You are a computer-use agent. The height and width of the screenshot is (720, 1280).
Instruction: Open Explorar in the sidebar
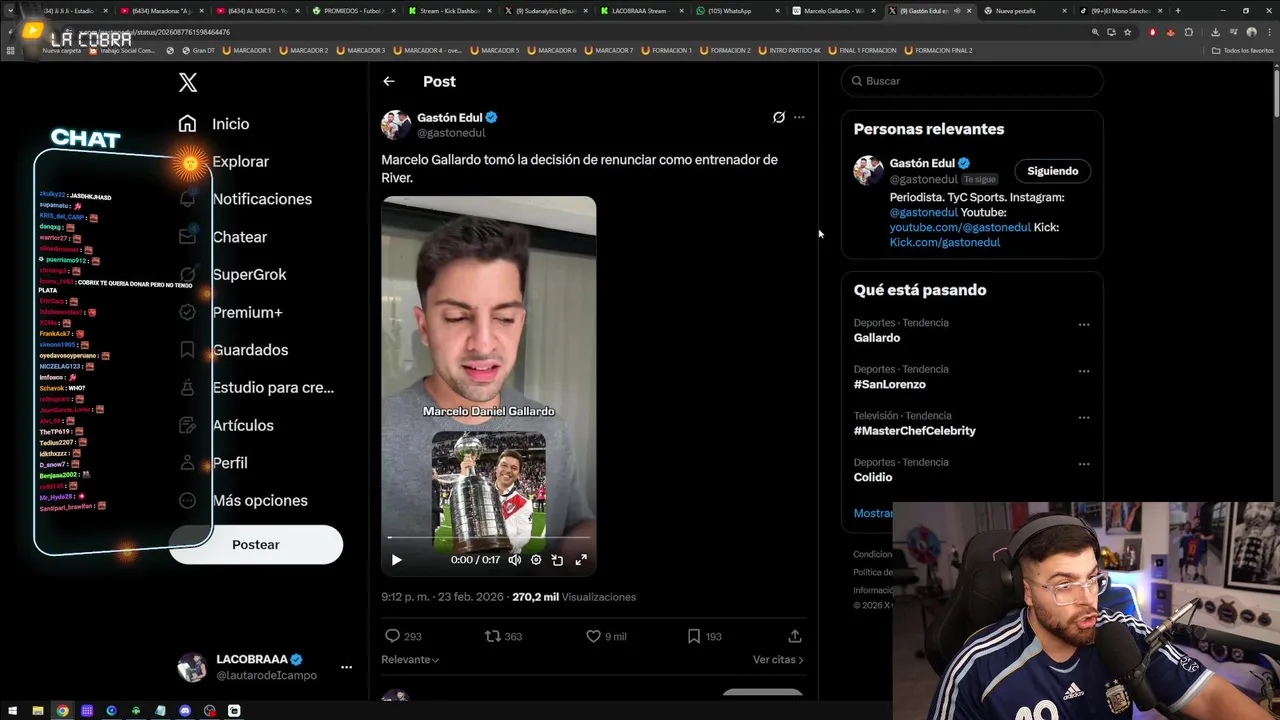pyautogui.click(x=223, y=161)
